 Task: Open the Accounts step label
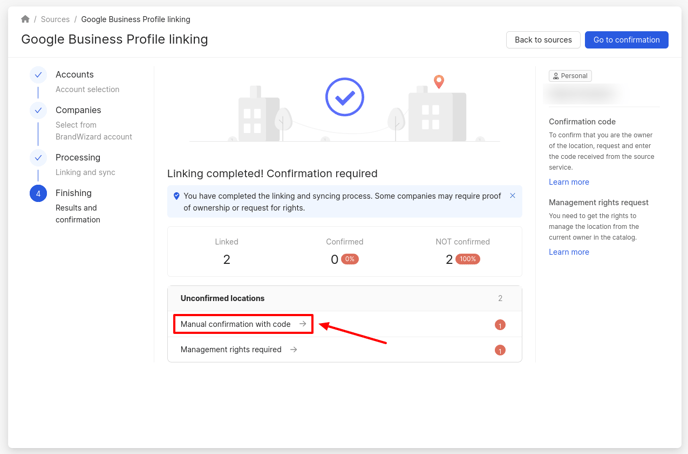(x=75, y=75)
